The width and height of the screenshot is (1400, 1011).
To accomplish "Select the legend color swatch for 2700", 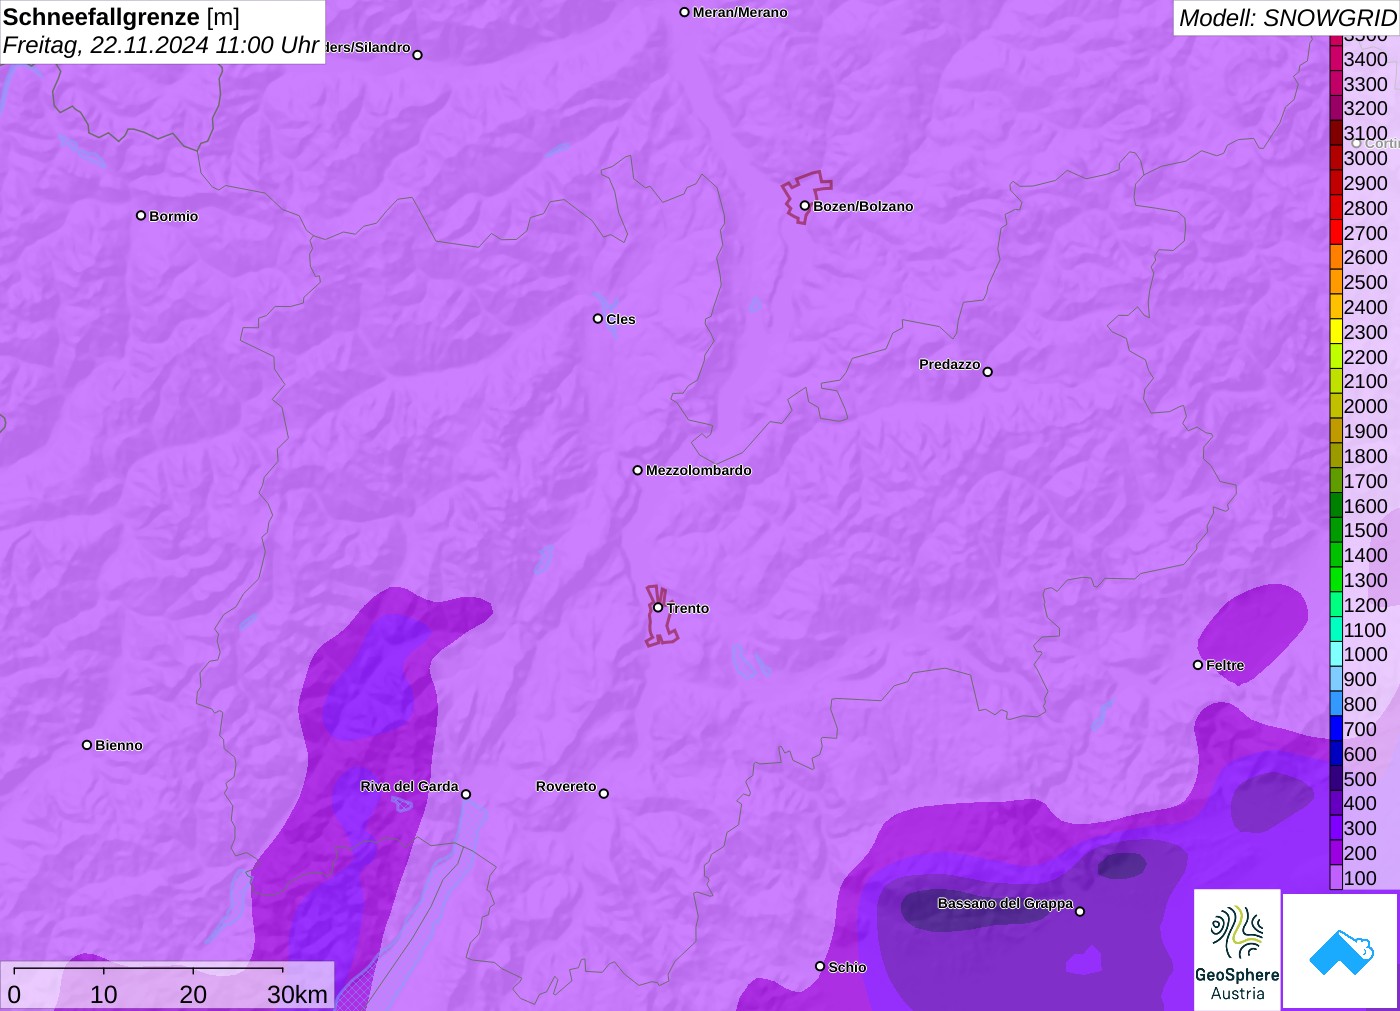I will [1336, 233].
